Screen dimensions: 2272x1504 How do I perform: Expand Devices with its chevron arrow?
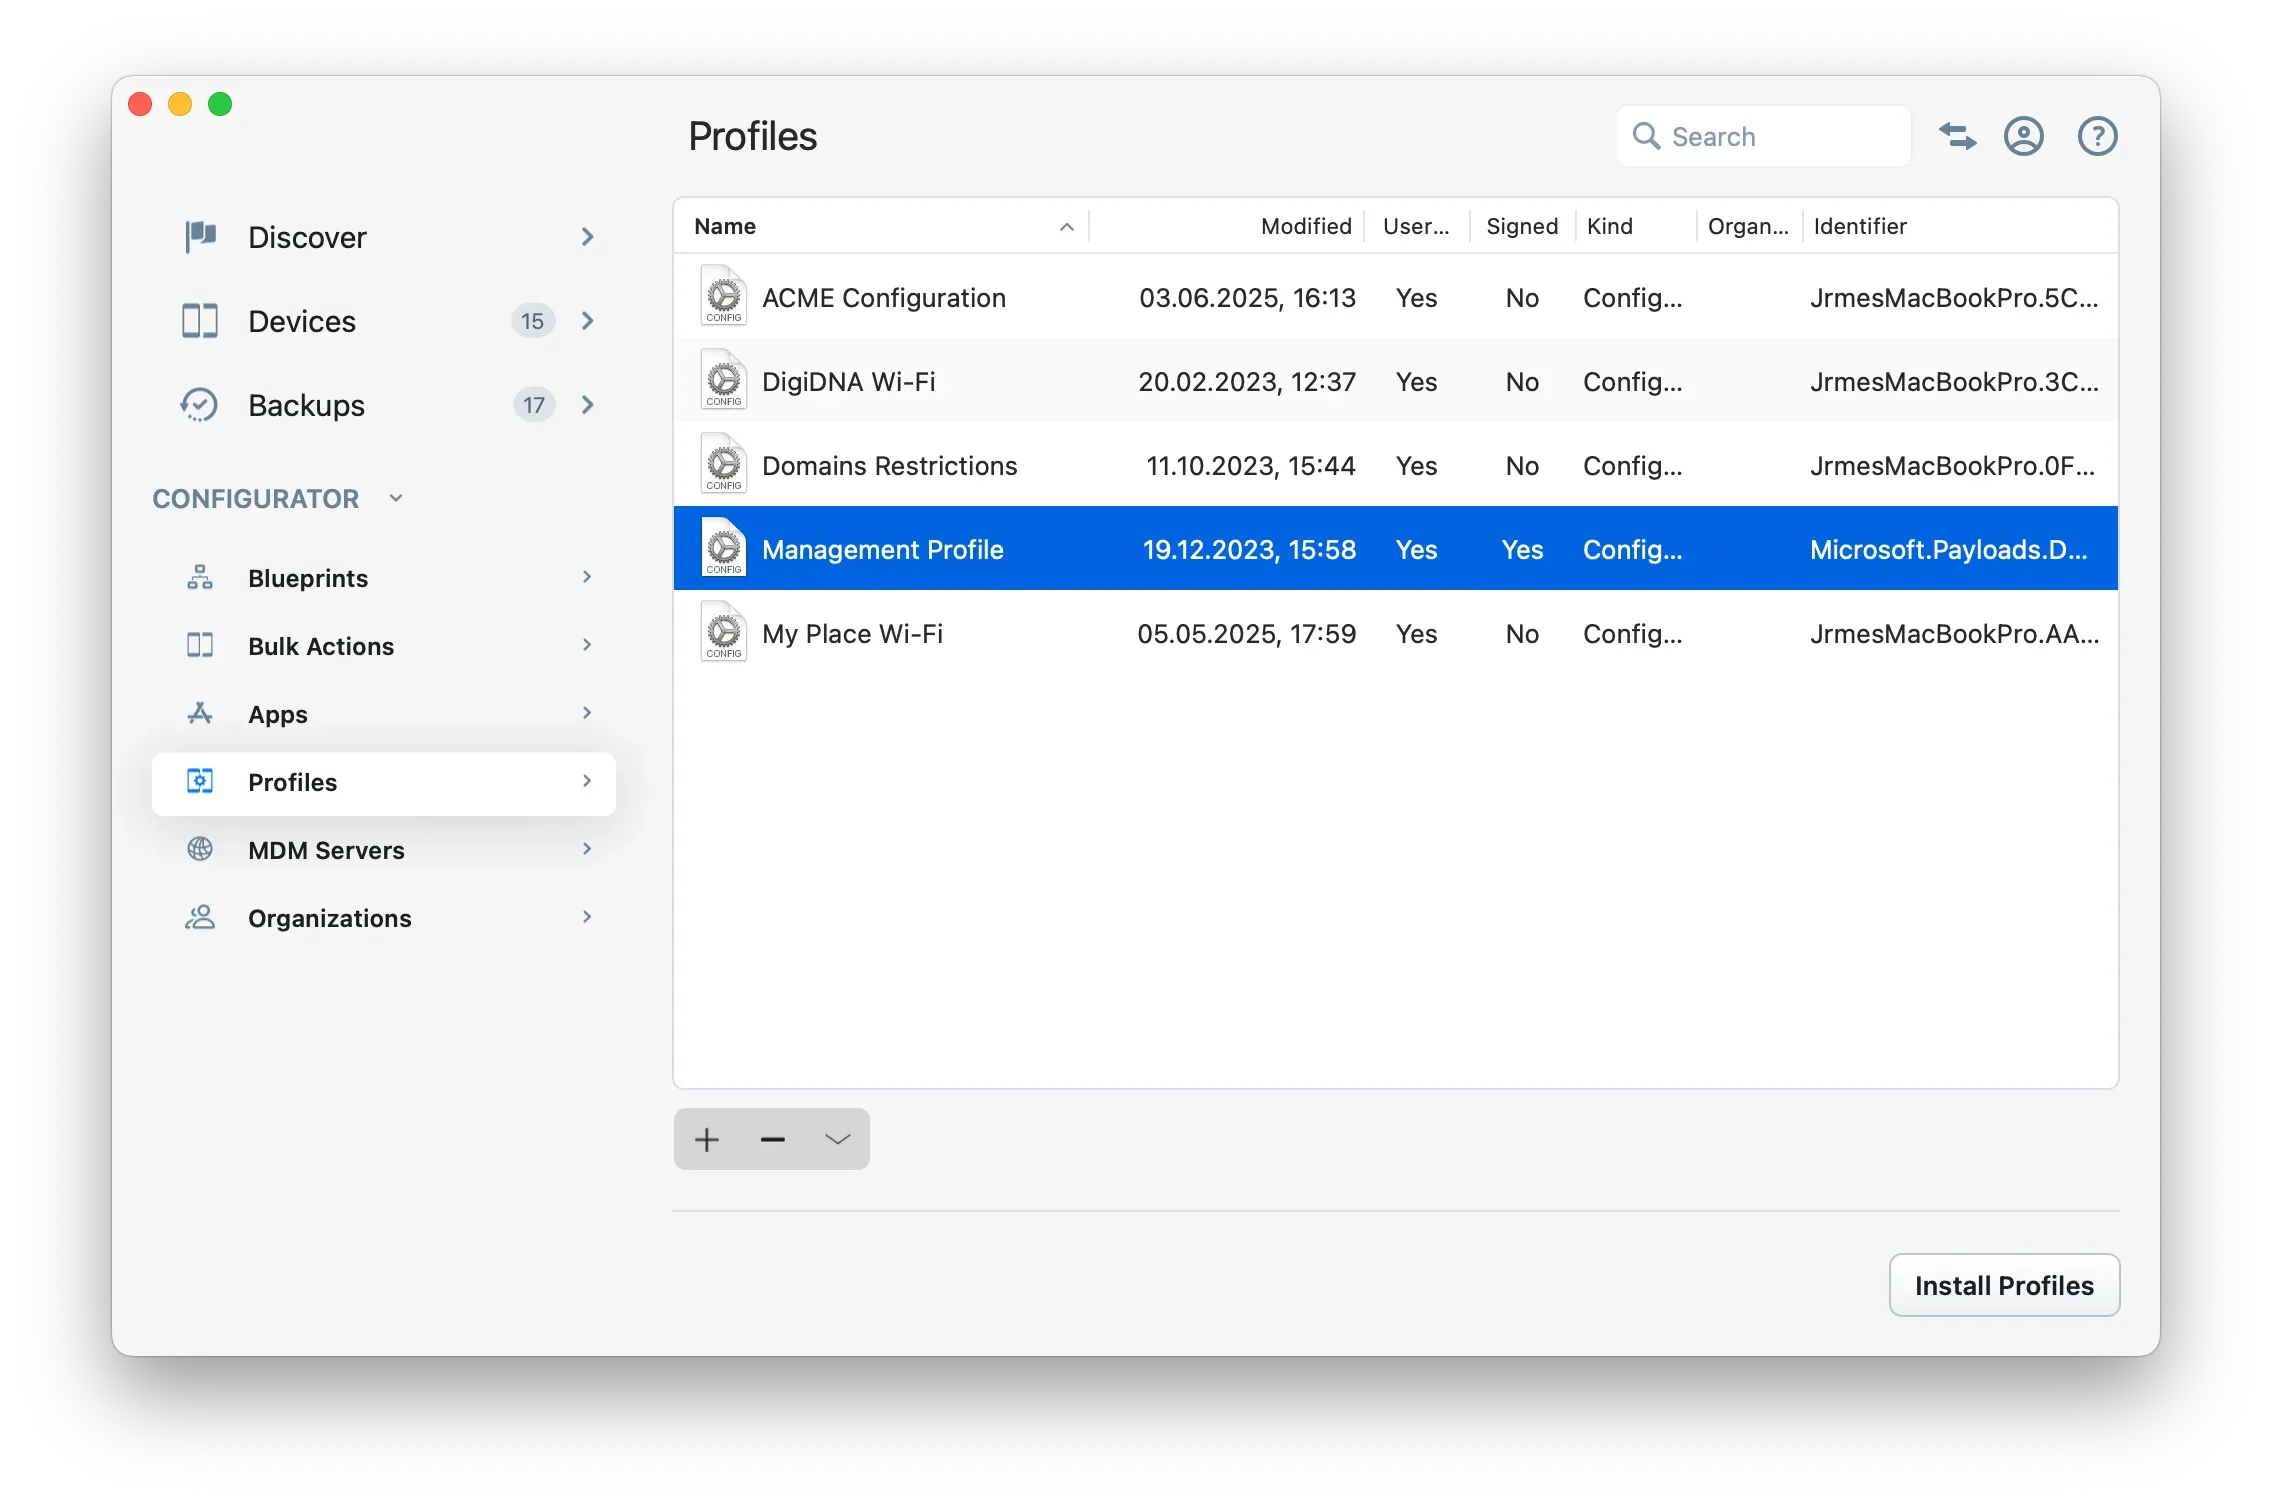point(587,321)
